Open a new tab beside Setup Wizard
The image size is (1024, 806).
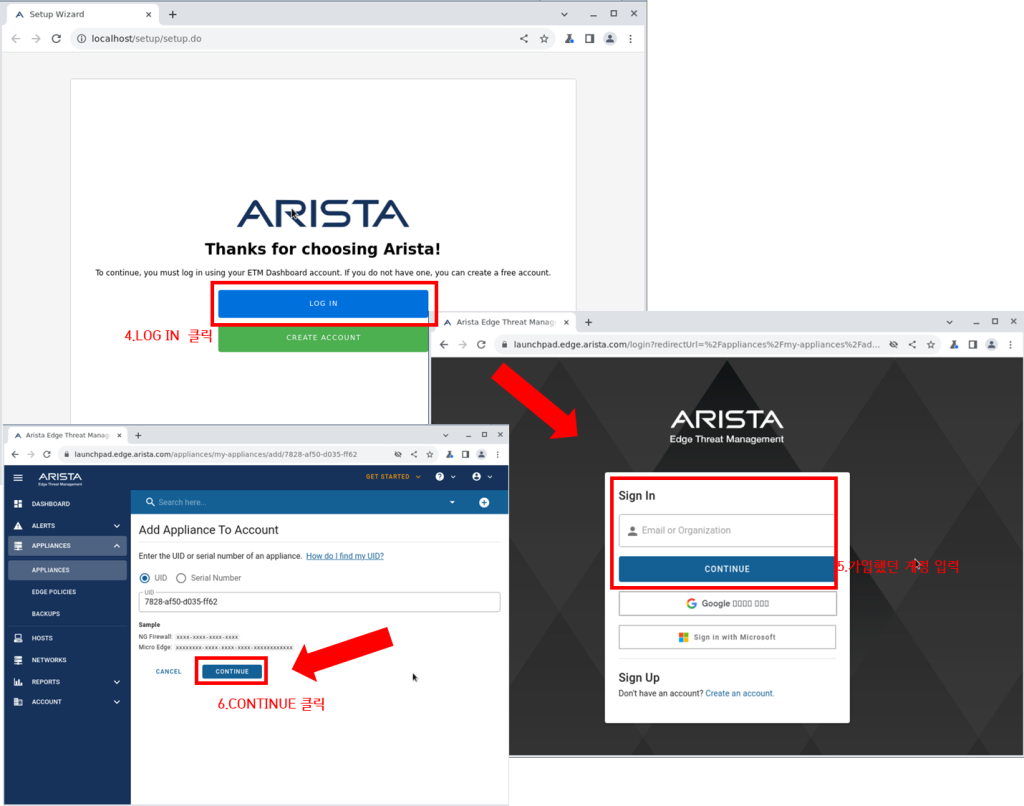pos(172,14)
